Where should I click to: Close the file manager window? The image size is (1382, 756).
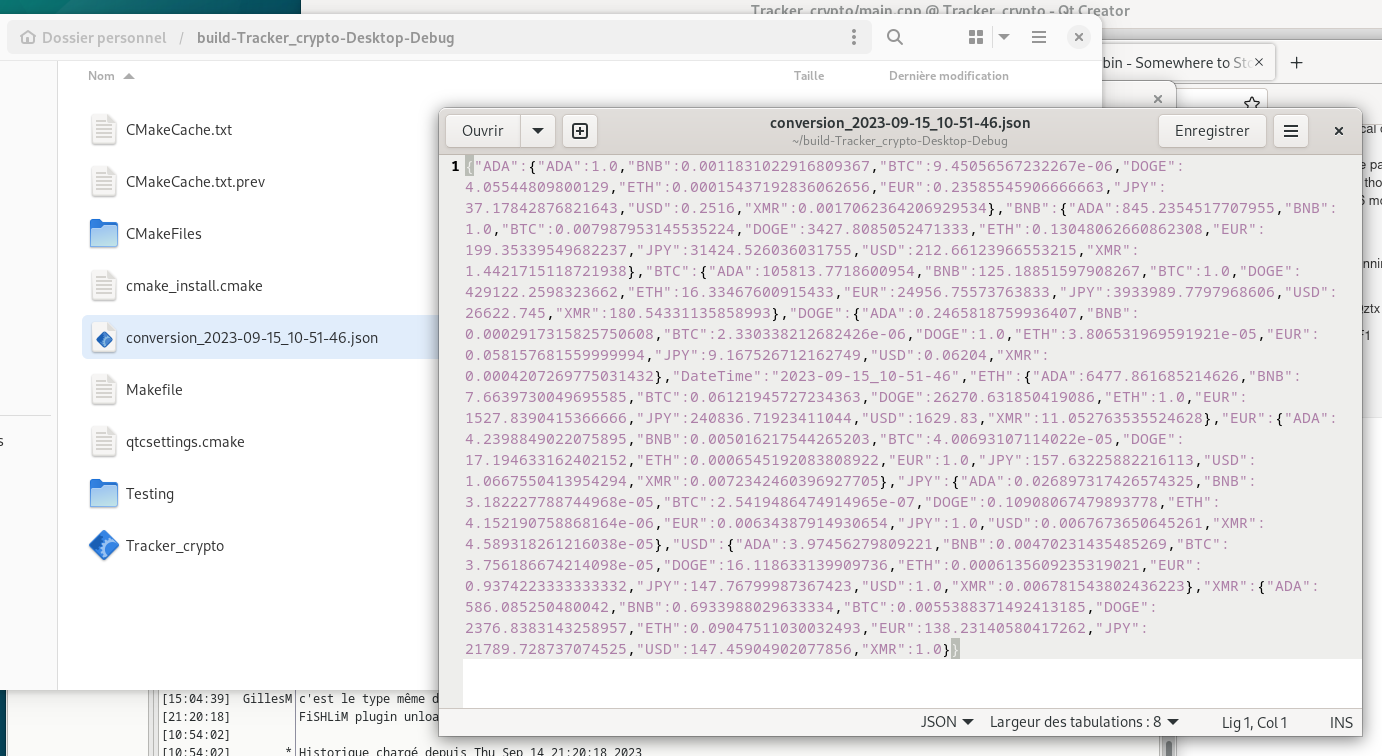click(x=1078, y=37)
